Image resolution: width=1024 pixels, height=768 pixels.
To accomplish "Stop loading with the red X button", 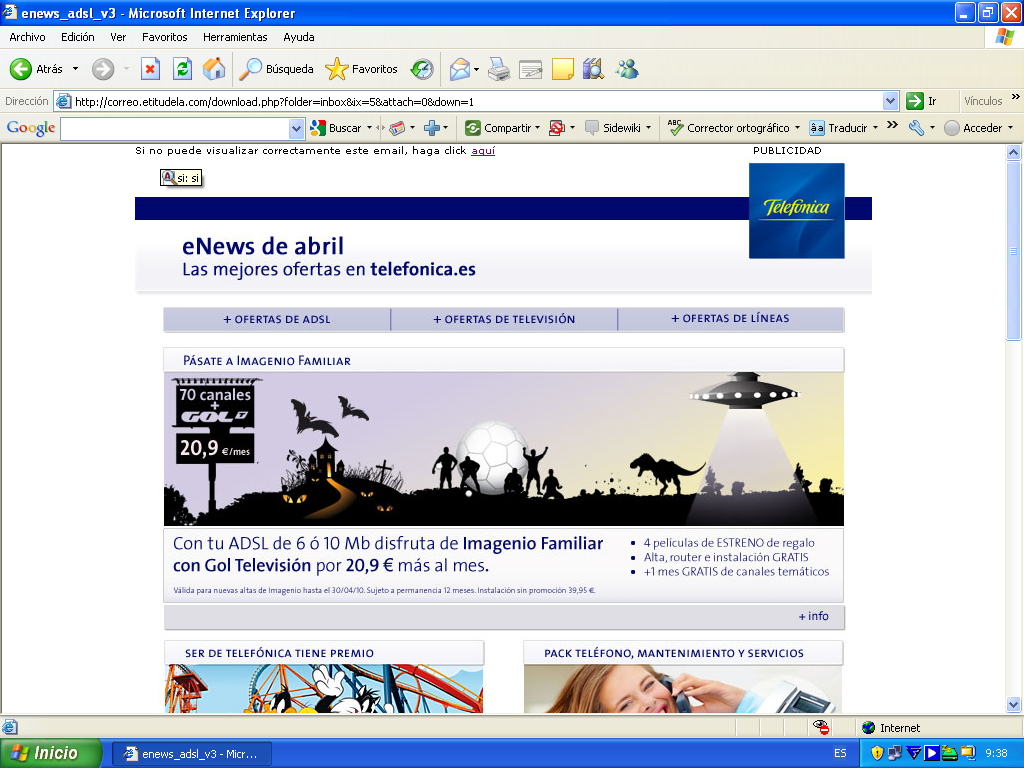I will point(150,69).
